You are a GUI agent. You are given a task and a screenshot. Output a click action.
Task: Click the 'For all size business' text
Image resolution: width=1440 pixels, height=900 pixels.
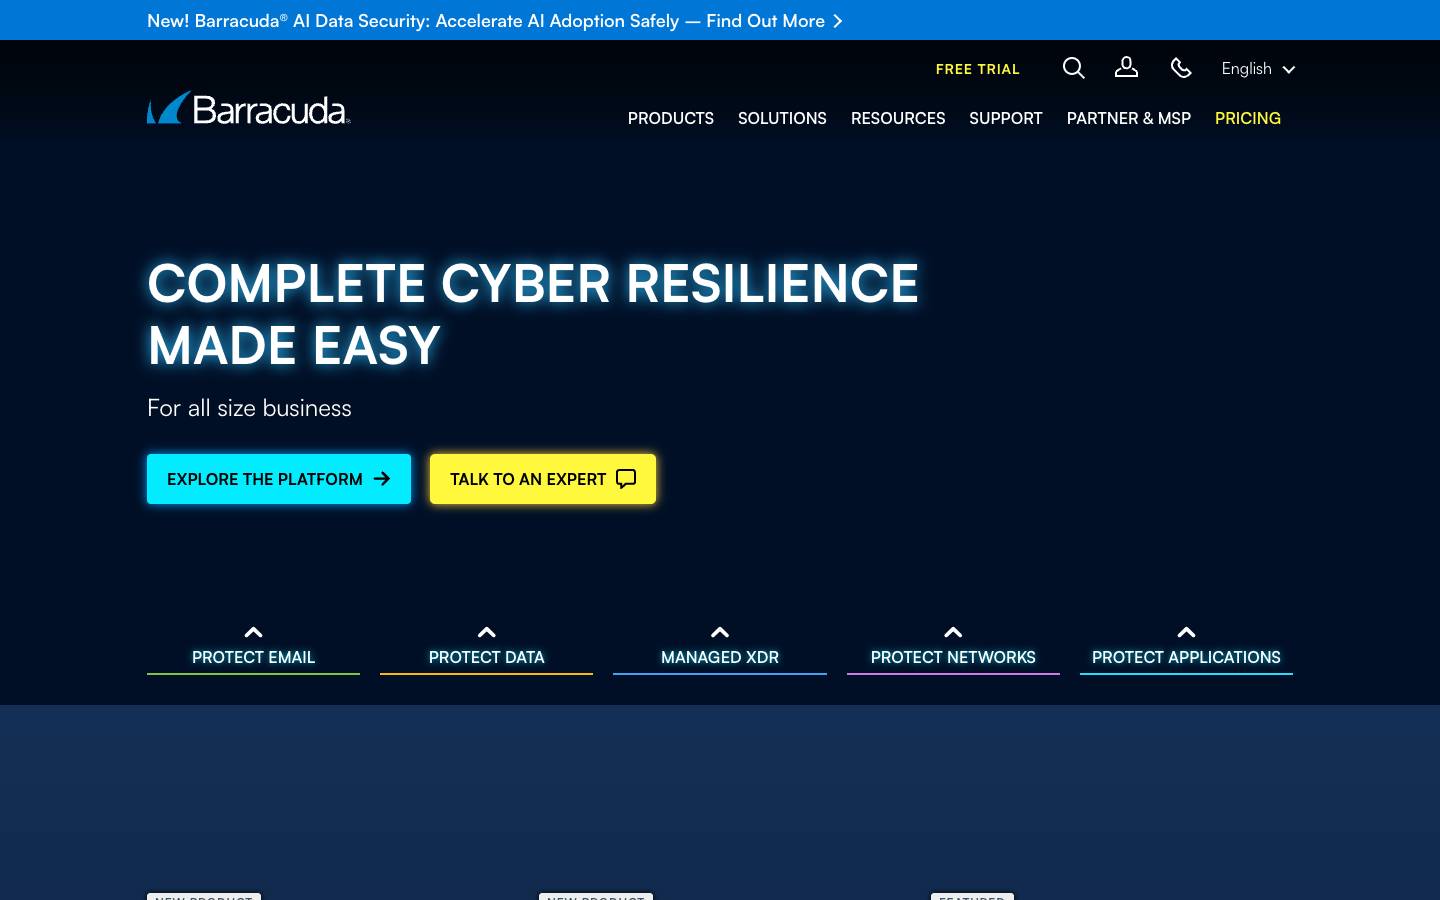click(x=249, y=408)
